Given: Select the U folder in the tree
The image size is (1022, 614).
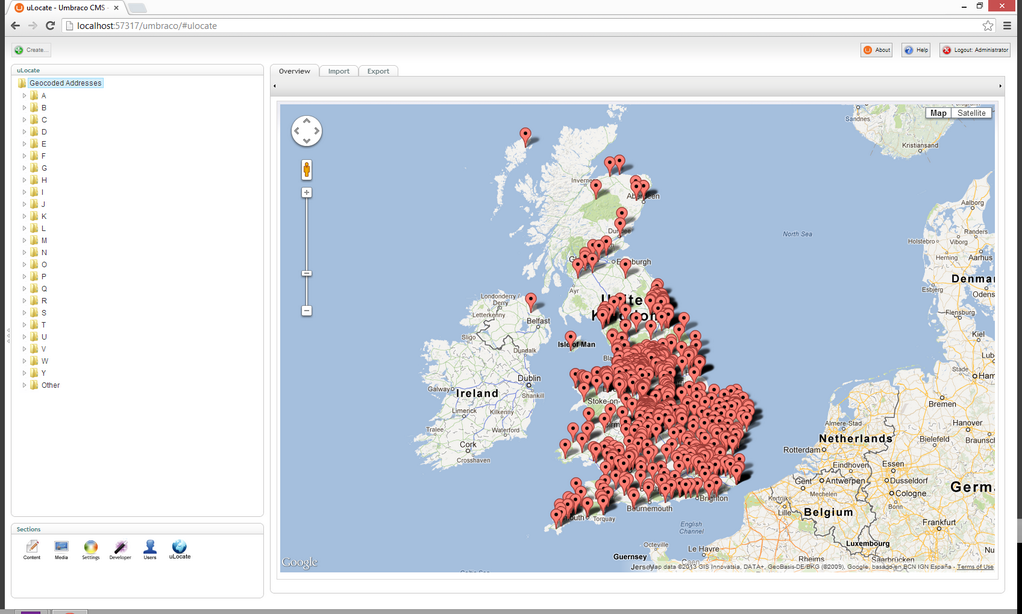Looking at the screenshot, I should point(44,336).
